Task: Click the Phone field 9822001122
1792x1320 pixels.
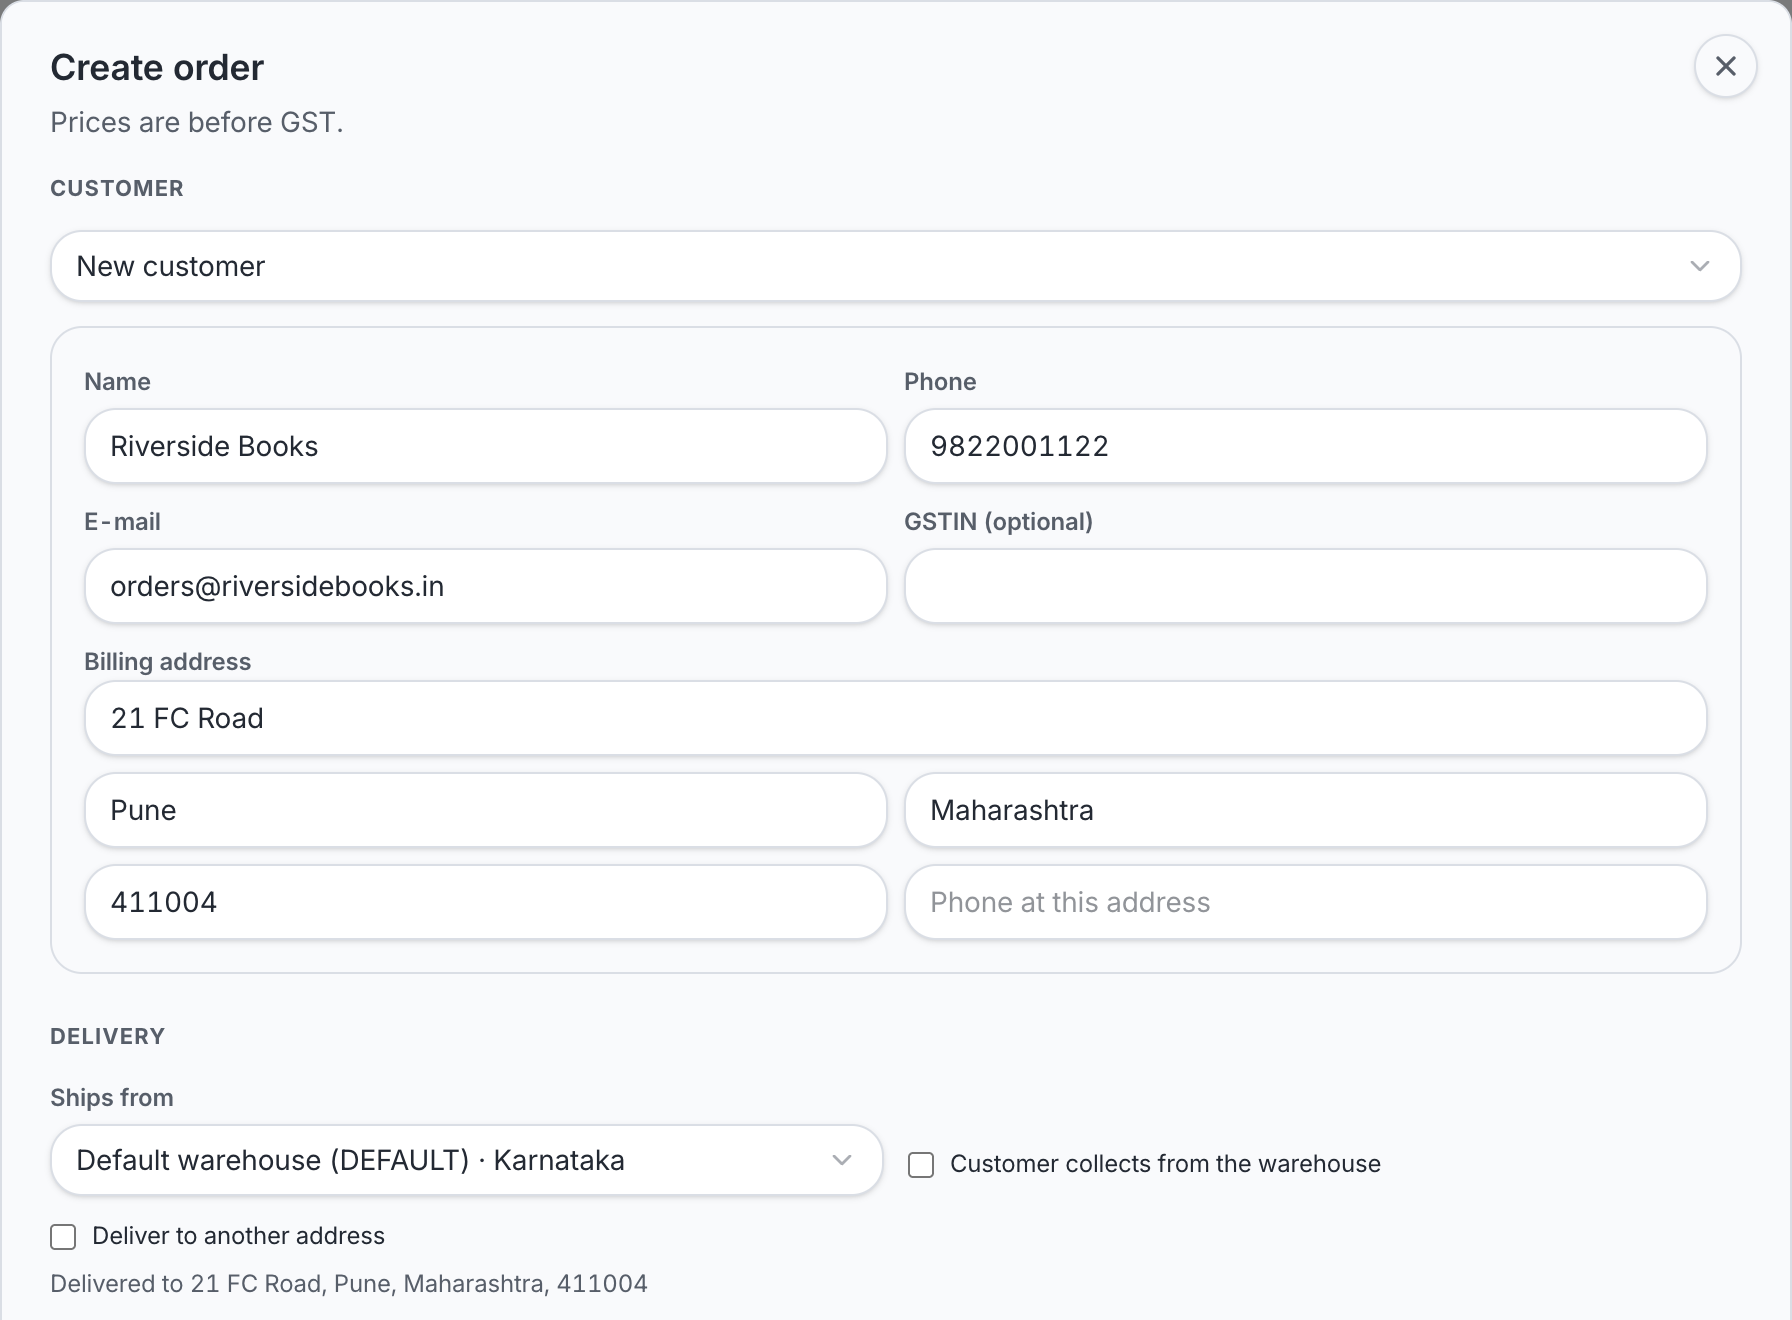Action: tap(1305, 446)
